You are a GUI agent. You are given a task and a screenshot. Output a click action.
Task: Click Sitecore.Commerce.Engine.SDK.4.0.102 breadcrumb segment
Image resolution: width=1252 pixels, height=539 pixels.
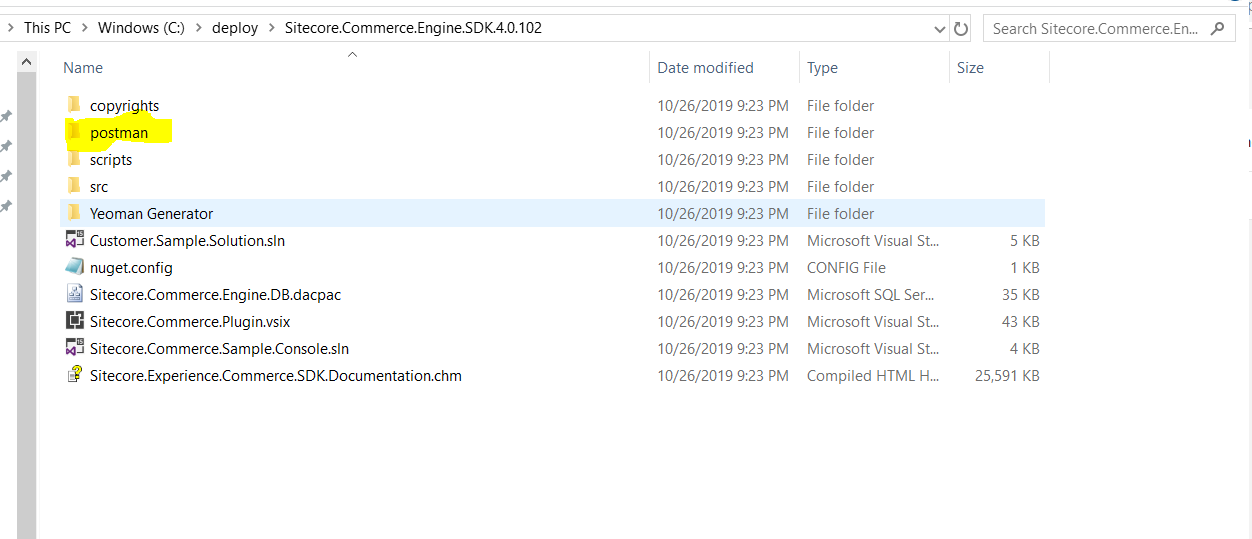[x=413, y=28]
